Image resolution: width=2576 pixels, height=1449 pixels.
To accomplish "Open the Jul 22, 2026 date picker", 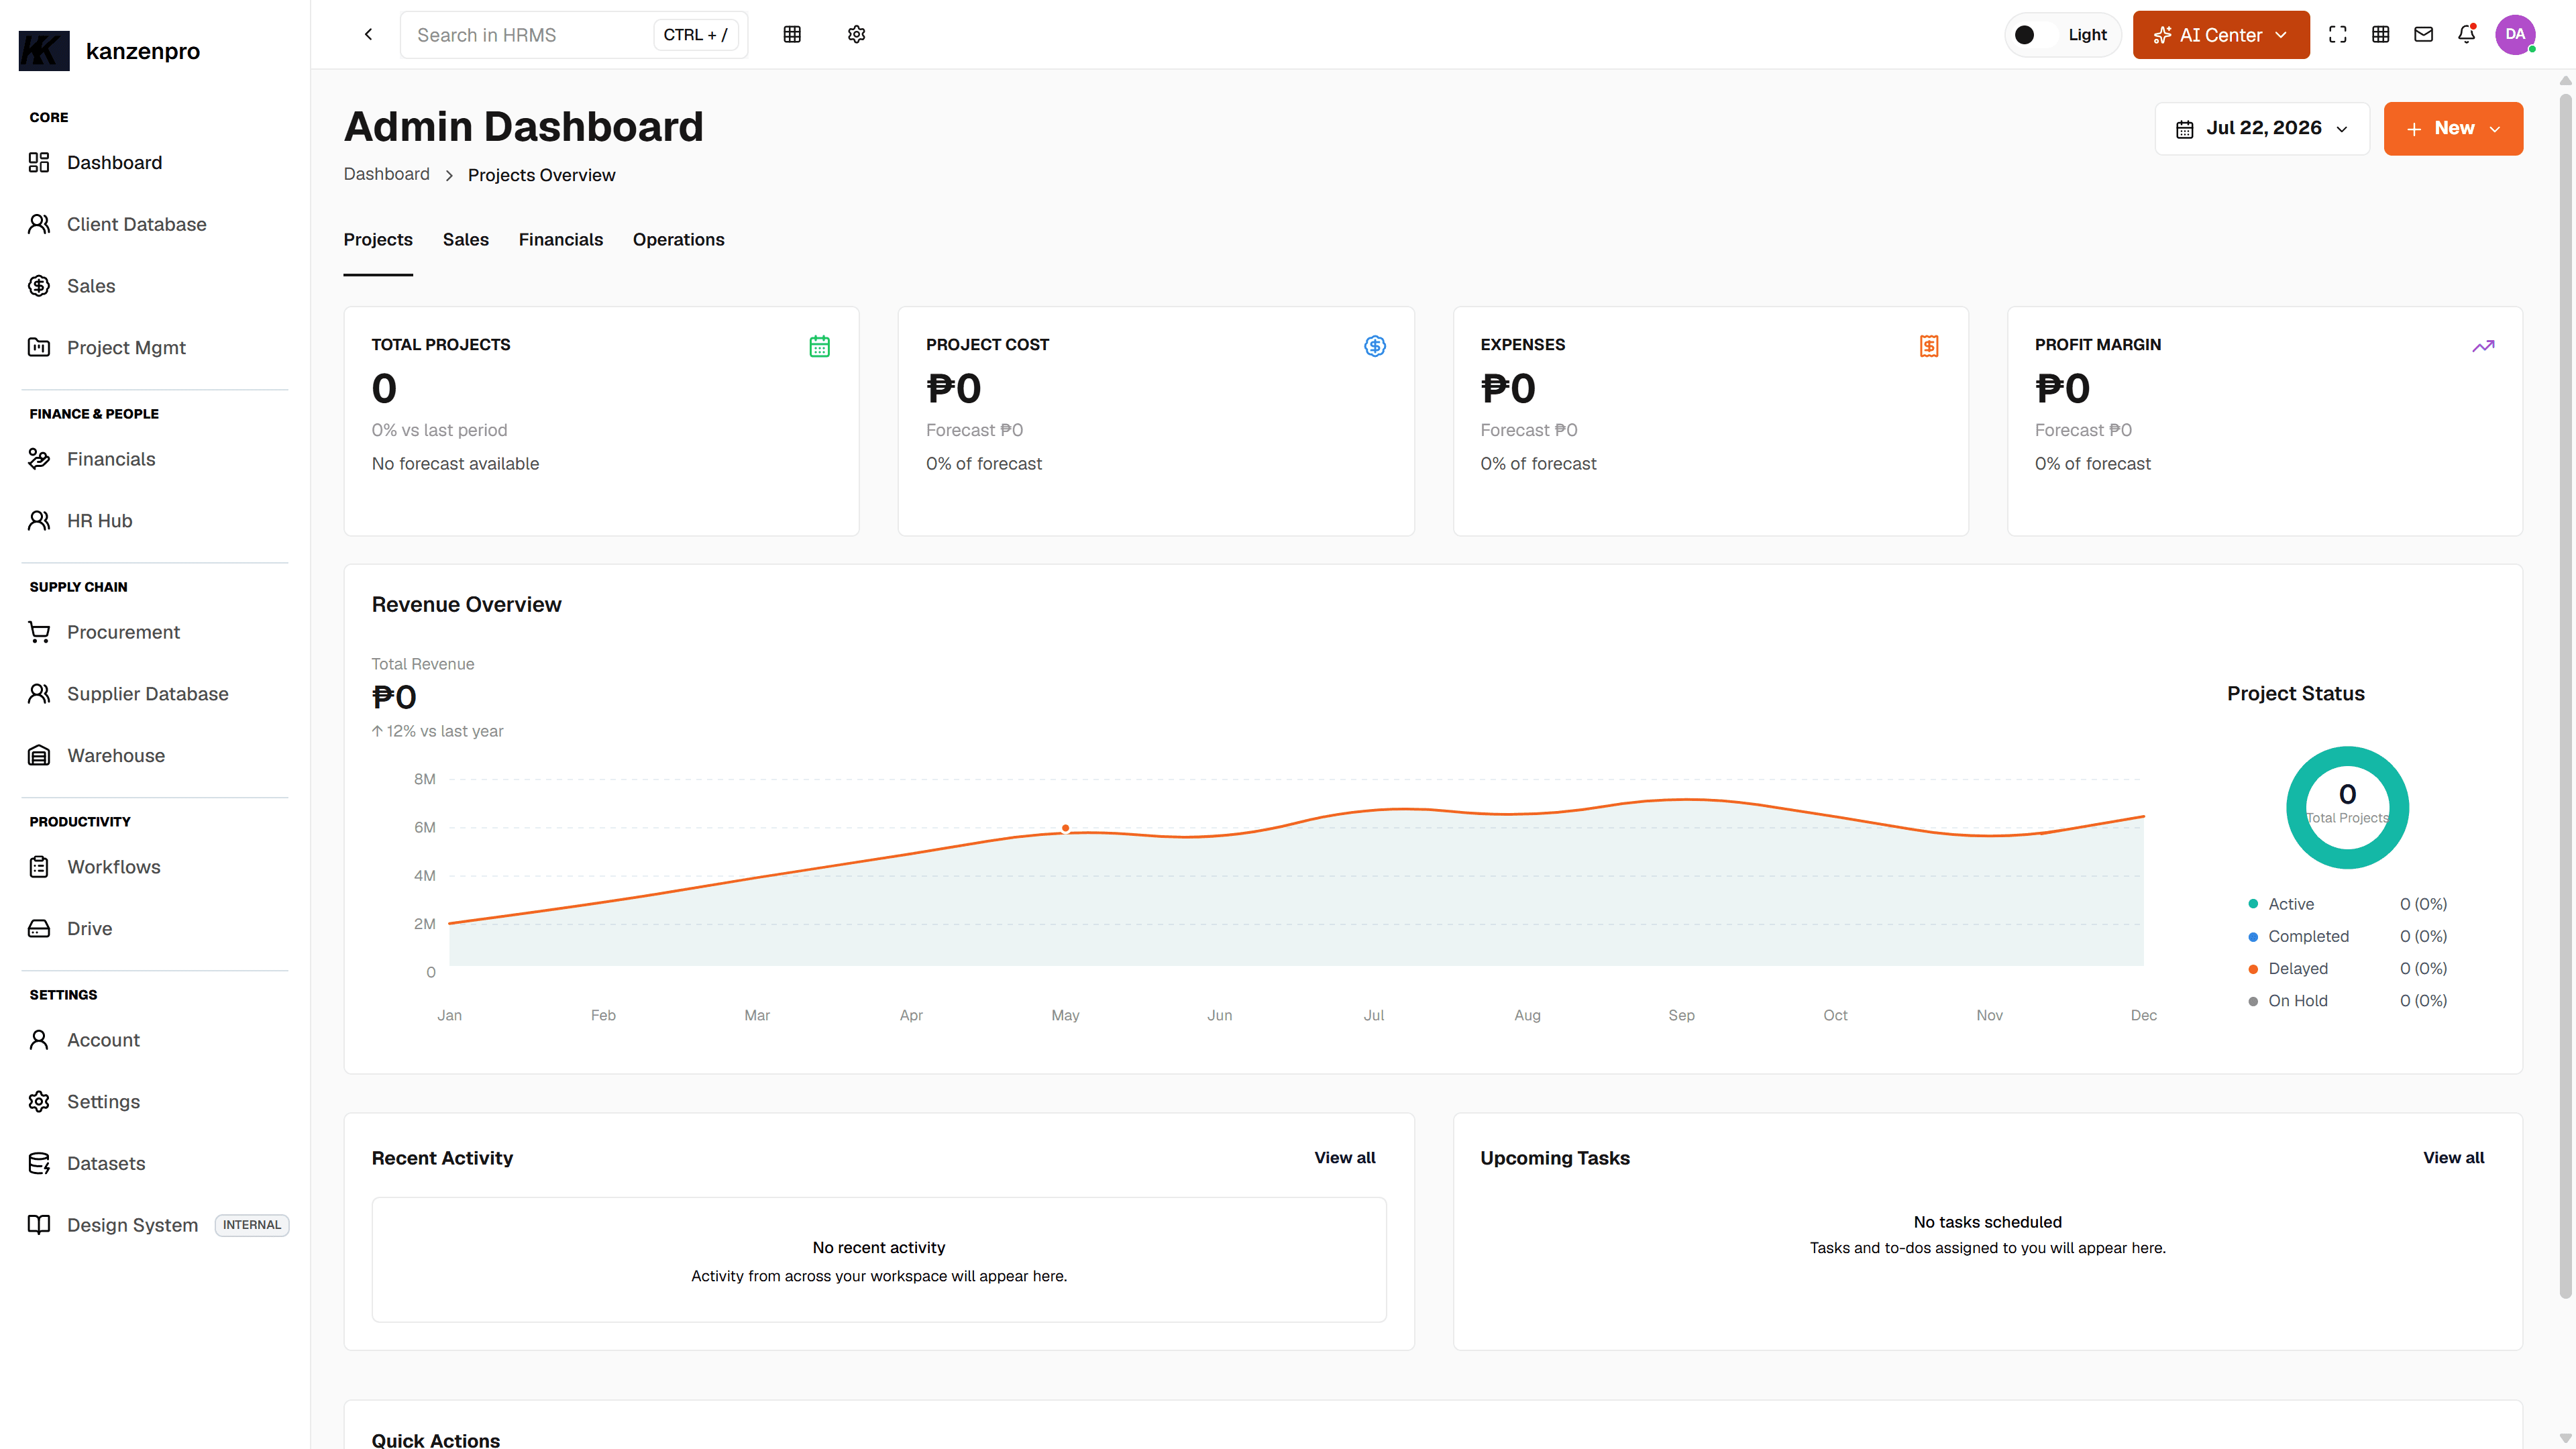I will click(x=2262, y=128).
